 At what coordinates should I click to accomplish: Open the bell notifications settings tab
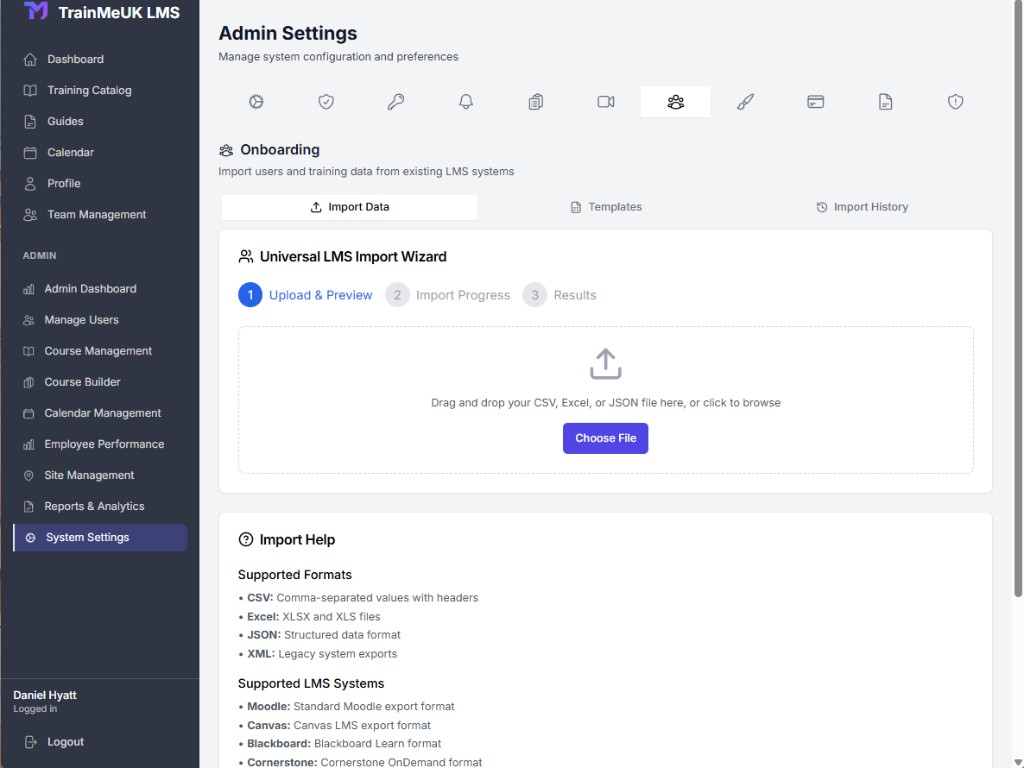click(466, 102)
